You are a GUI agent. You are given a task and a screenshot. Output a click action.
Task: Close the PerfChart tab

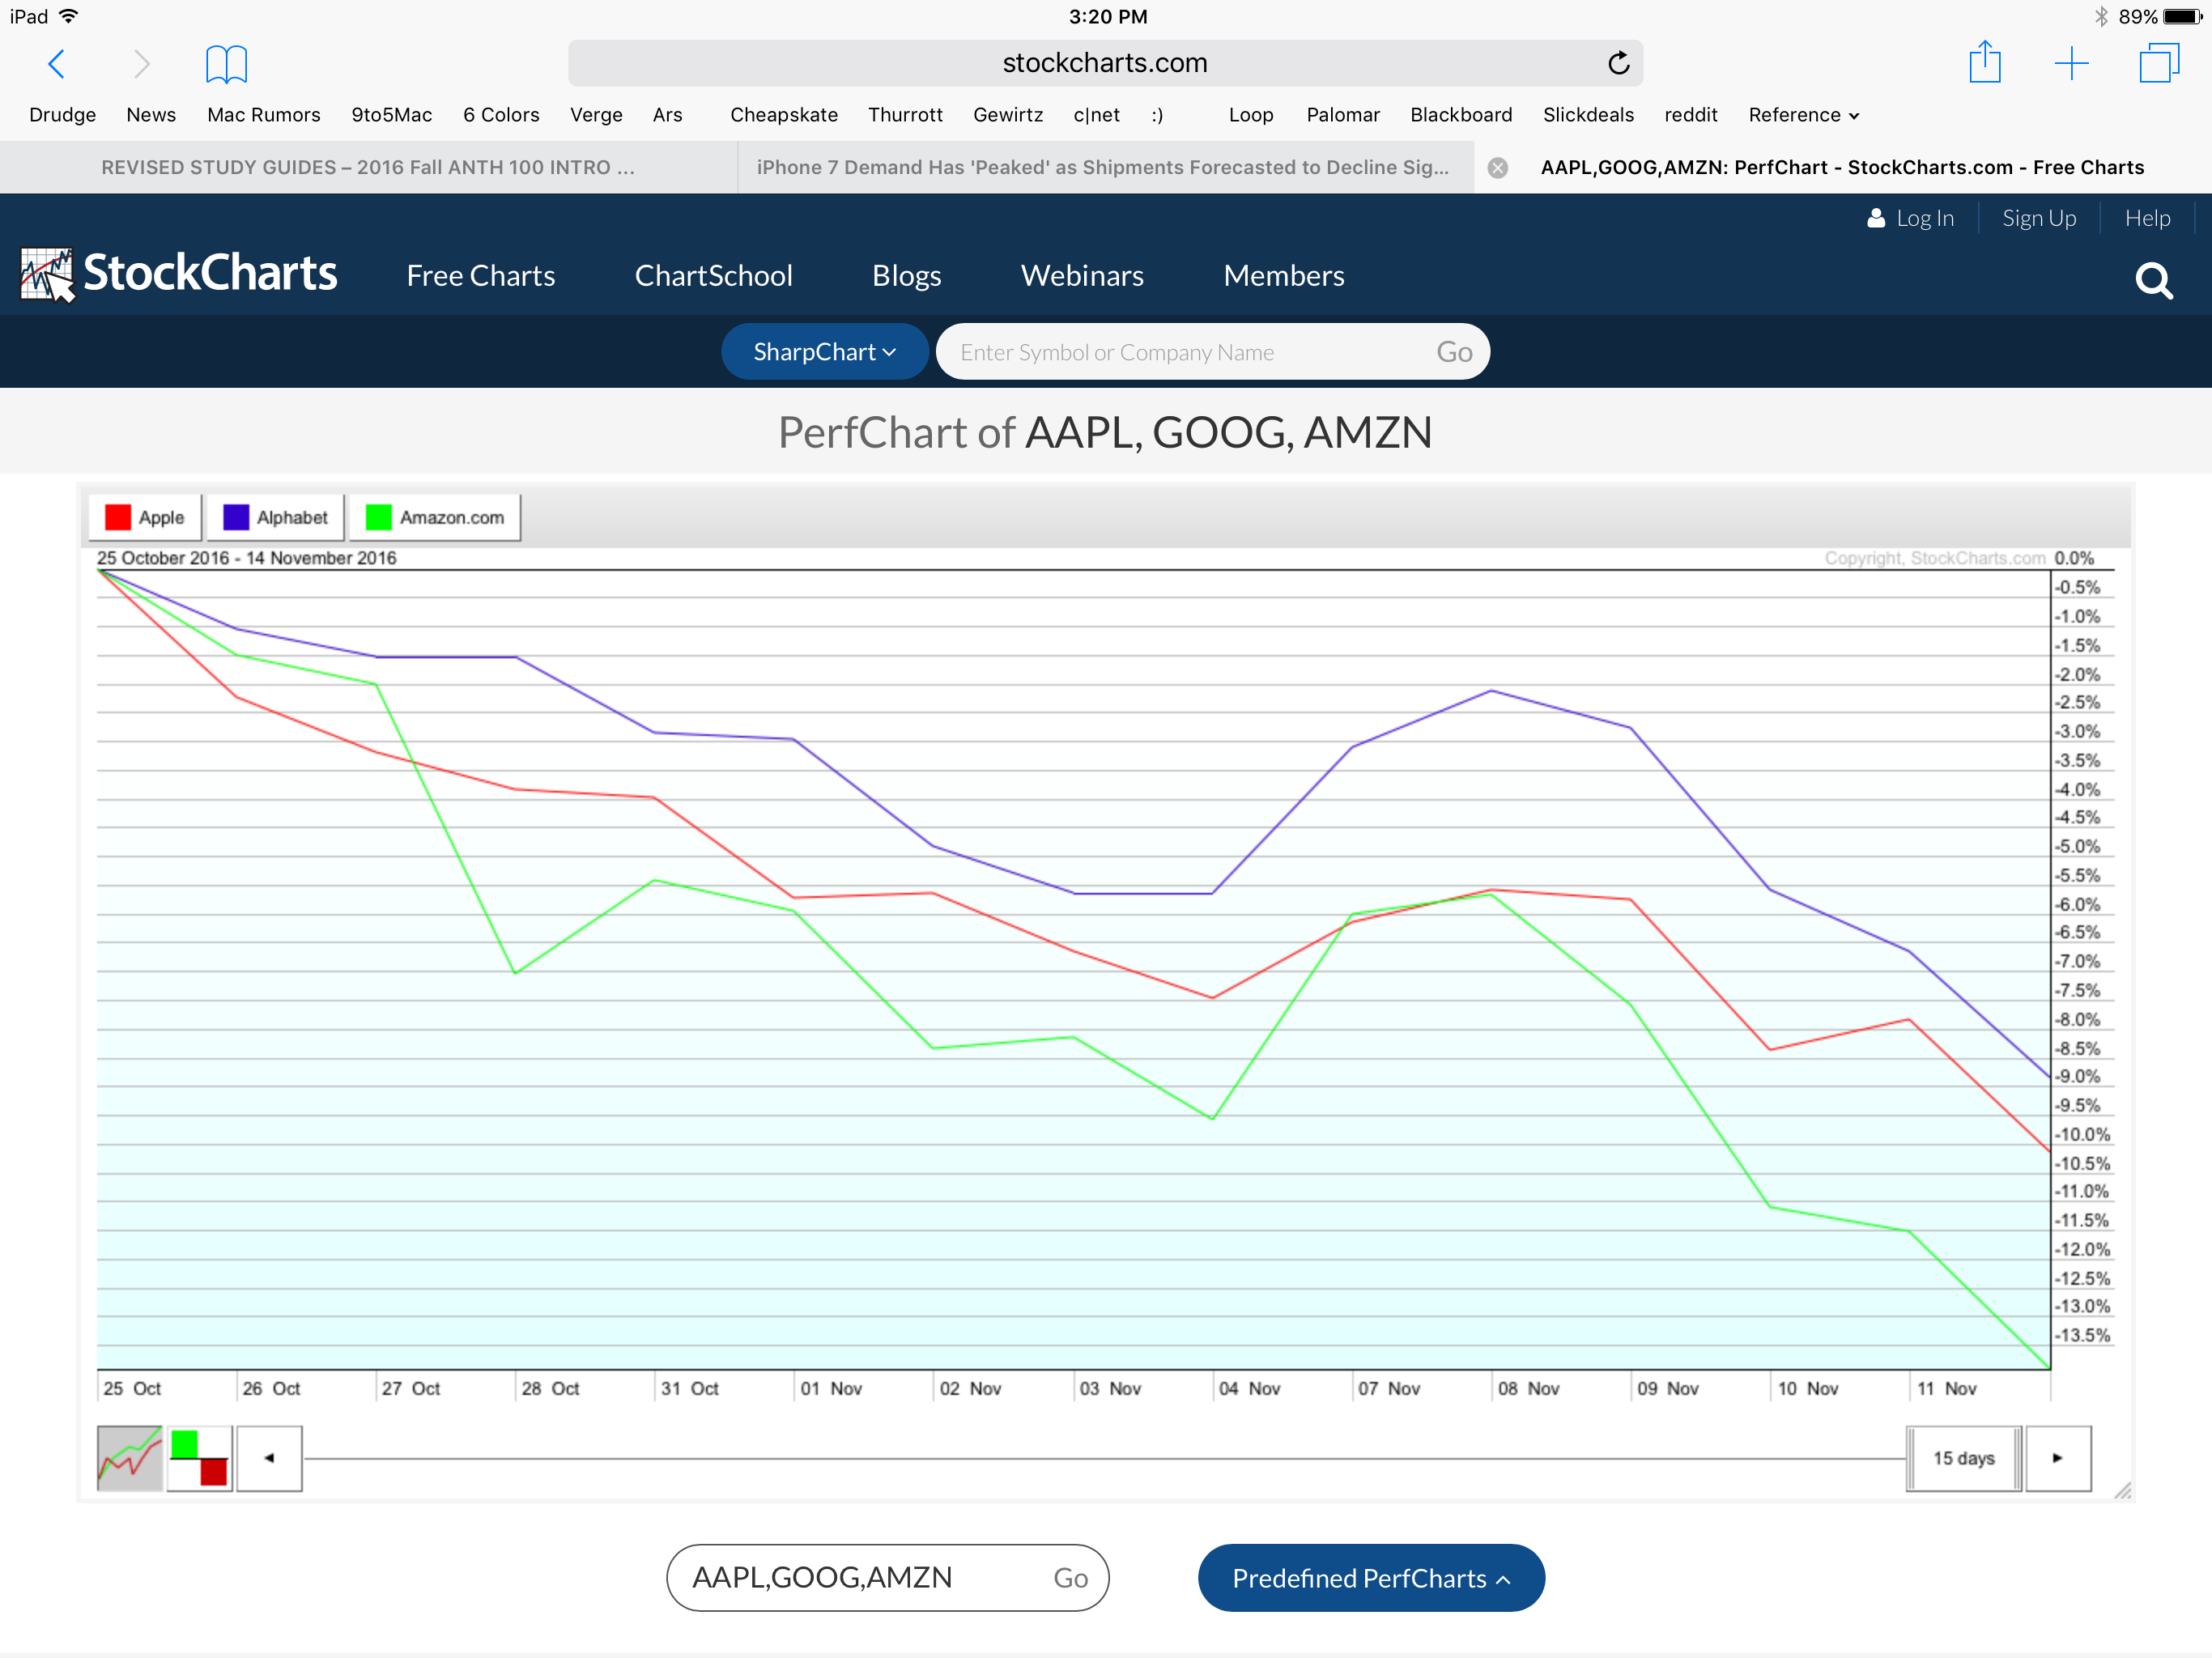point(1497,168)
